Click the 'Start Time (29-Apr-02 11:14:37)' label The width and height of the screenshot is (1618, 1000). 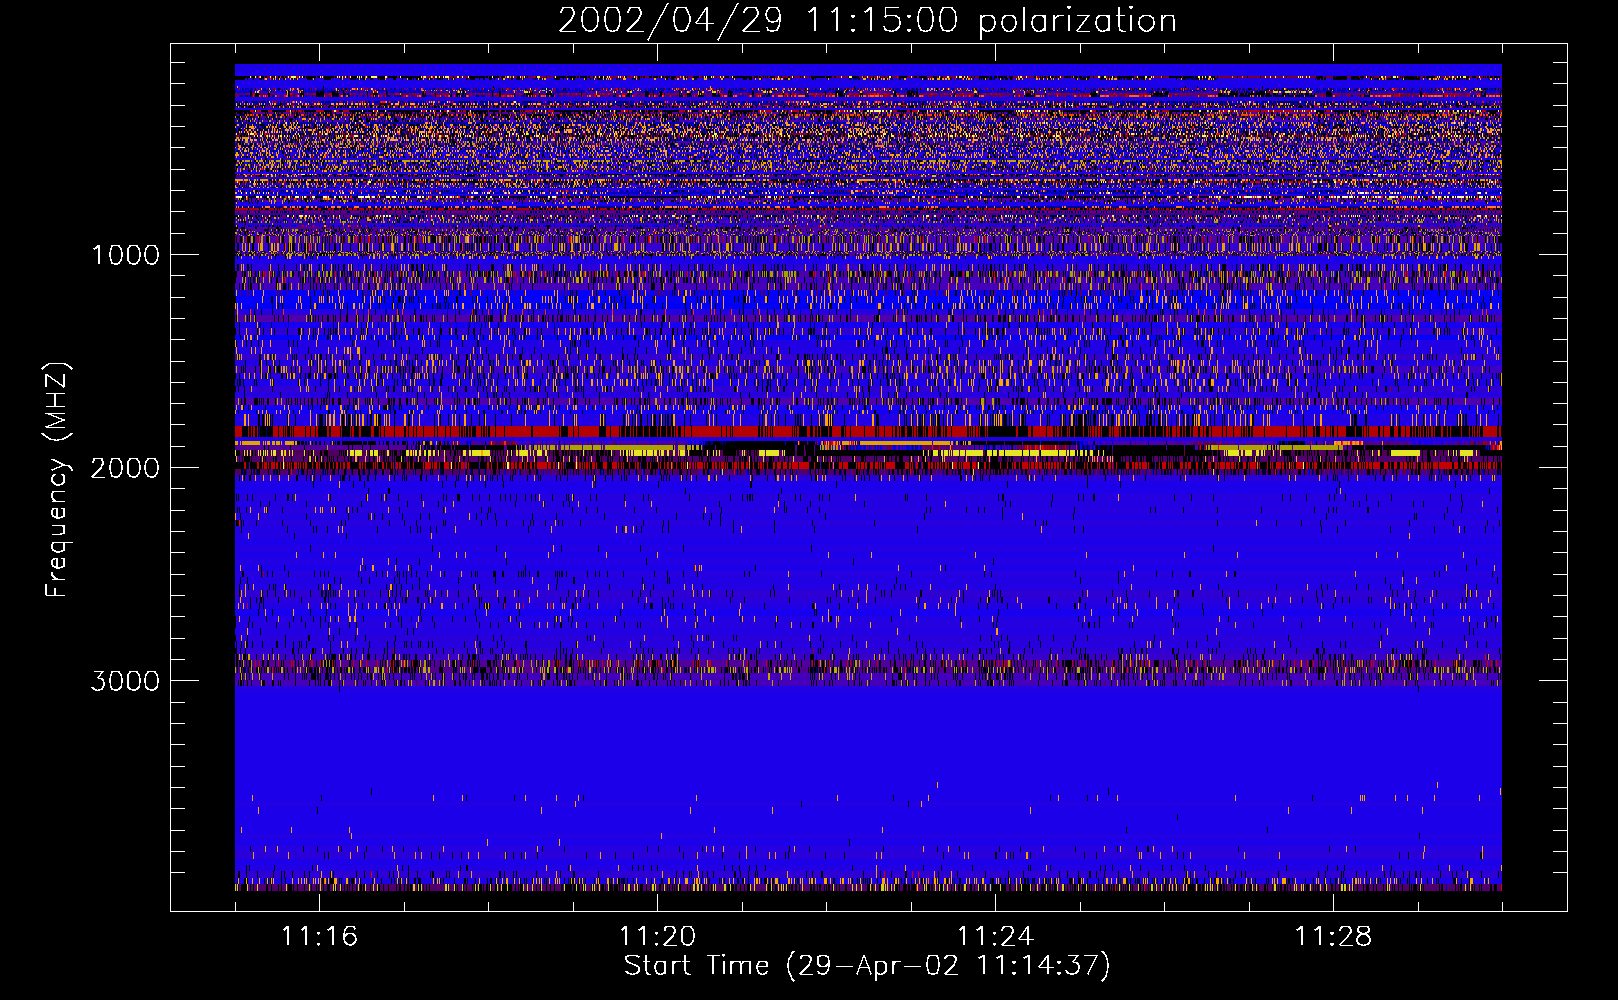(867, 966)
